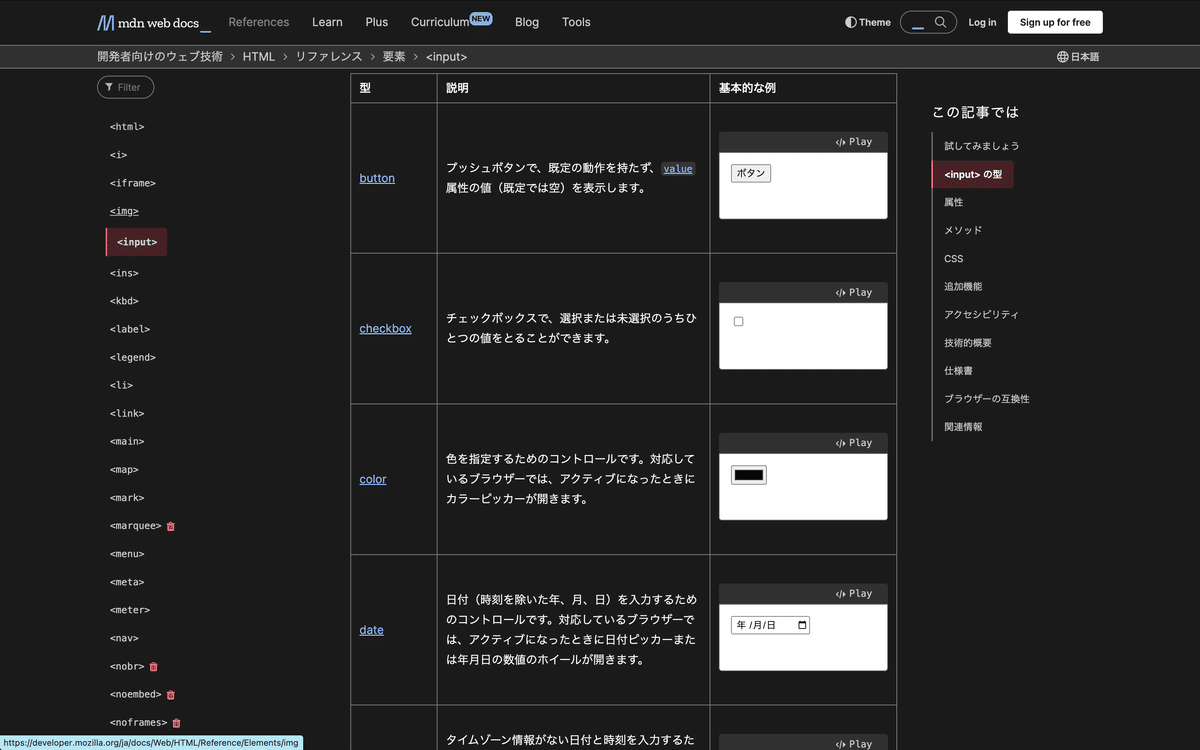Viewport: 1200px width, 750px height.
Task: Open the References menu
Action: (259, 22)
